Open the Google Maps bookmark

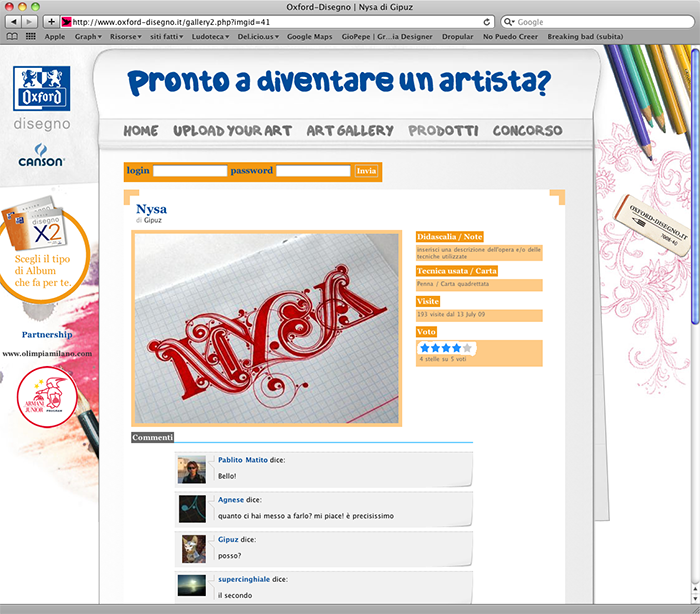(309, 37)
